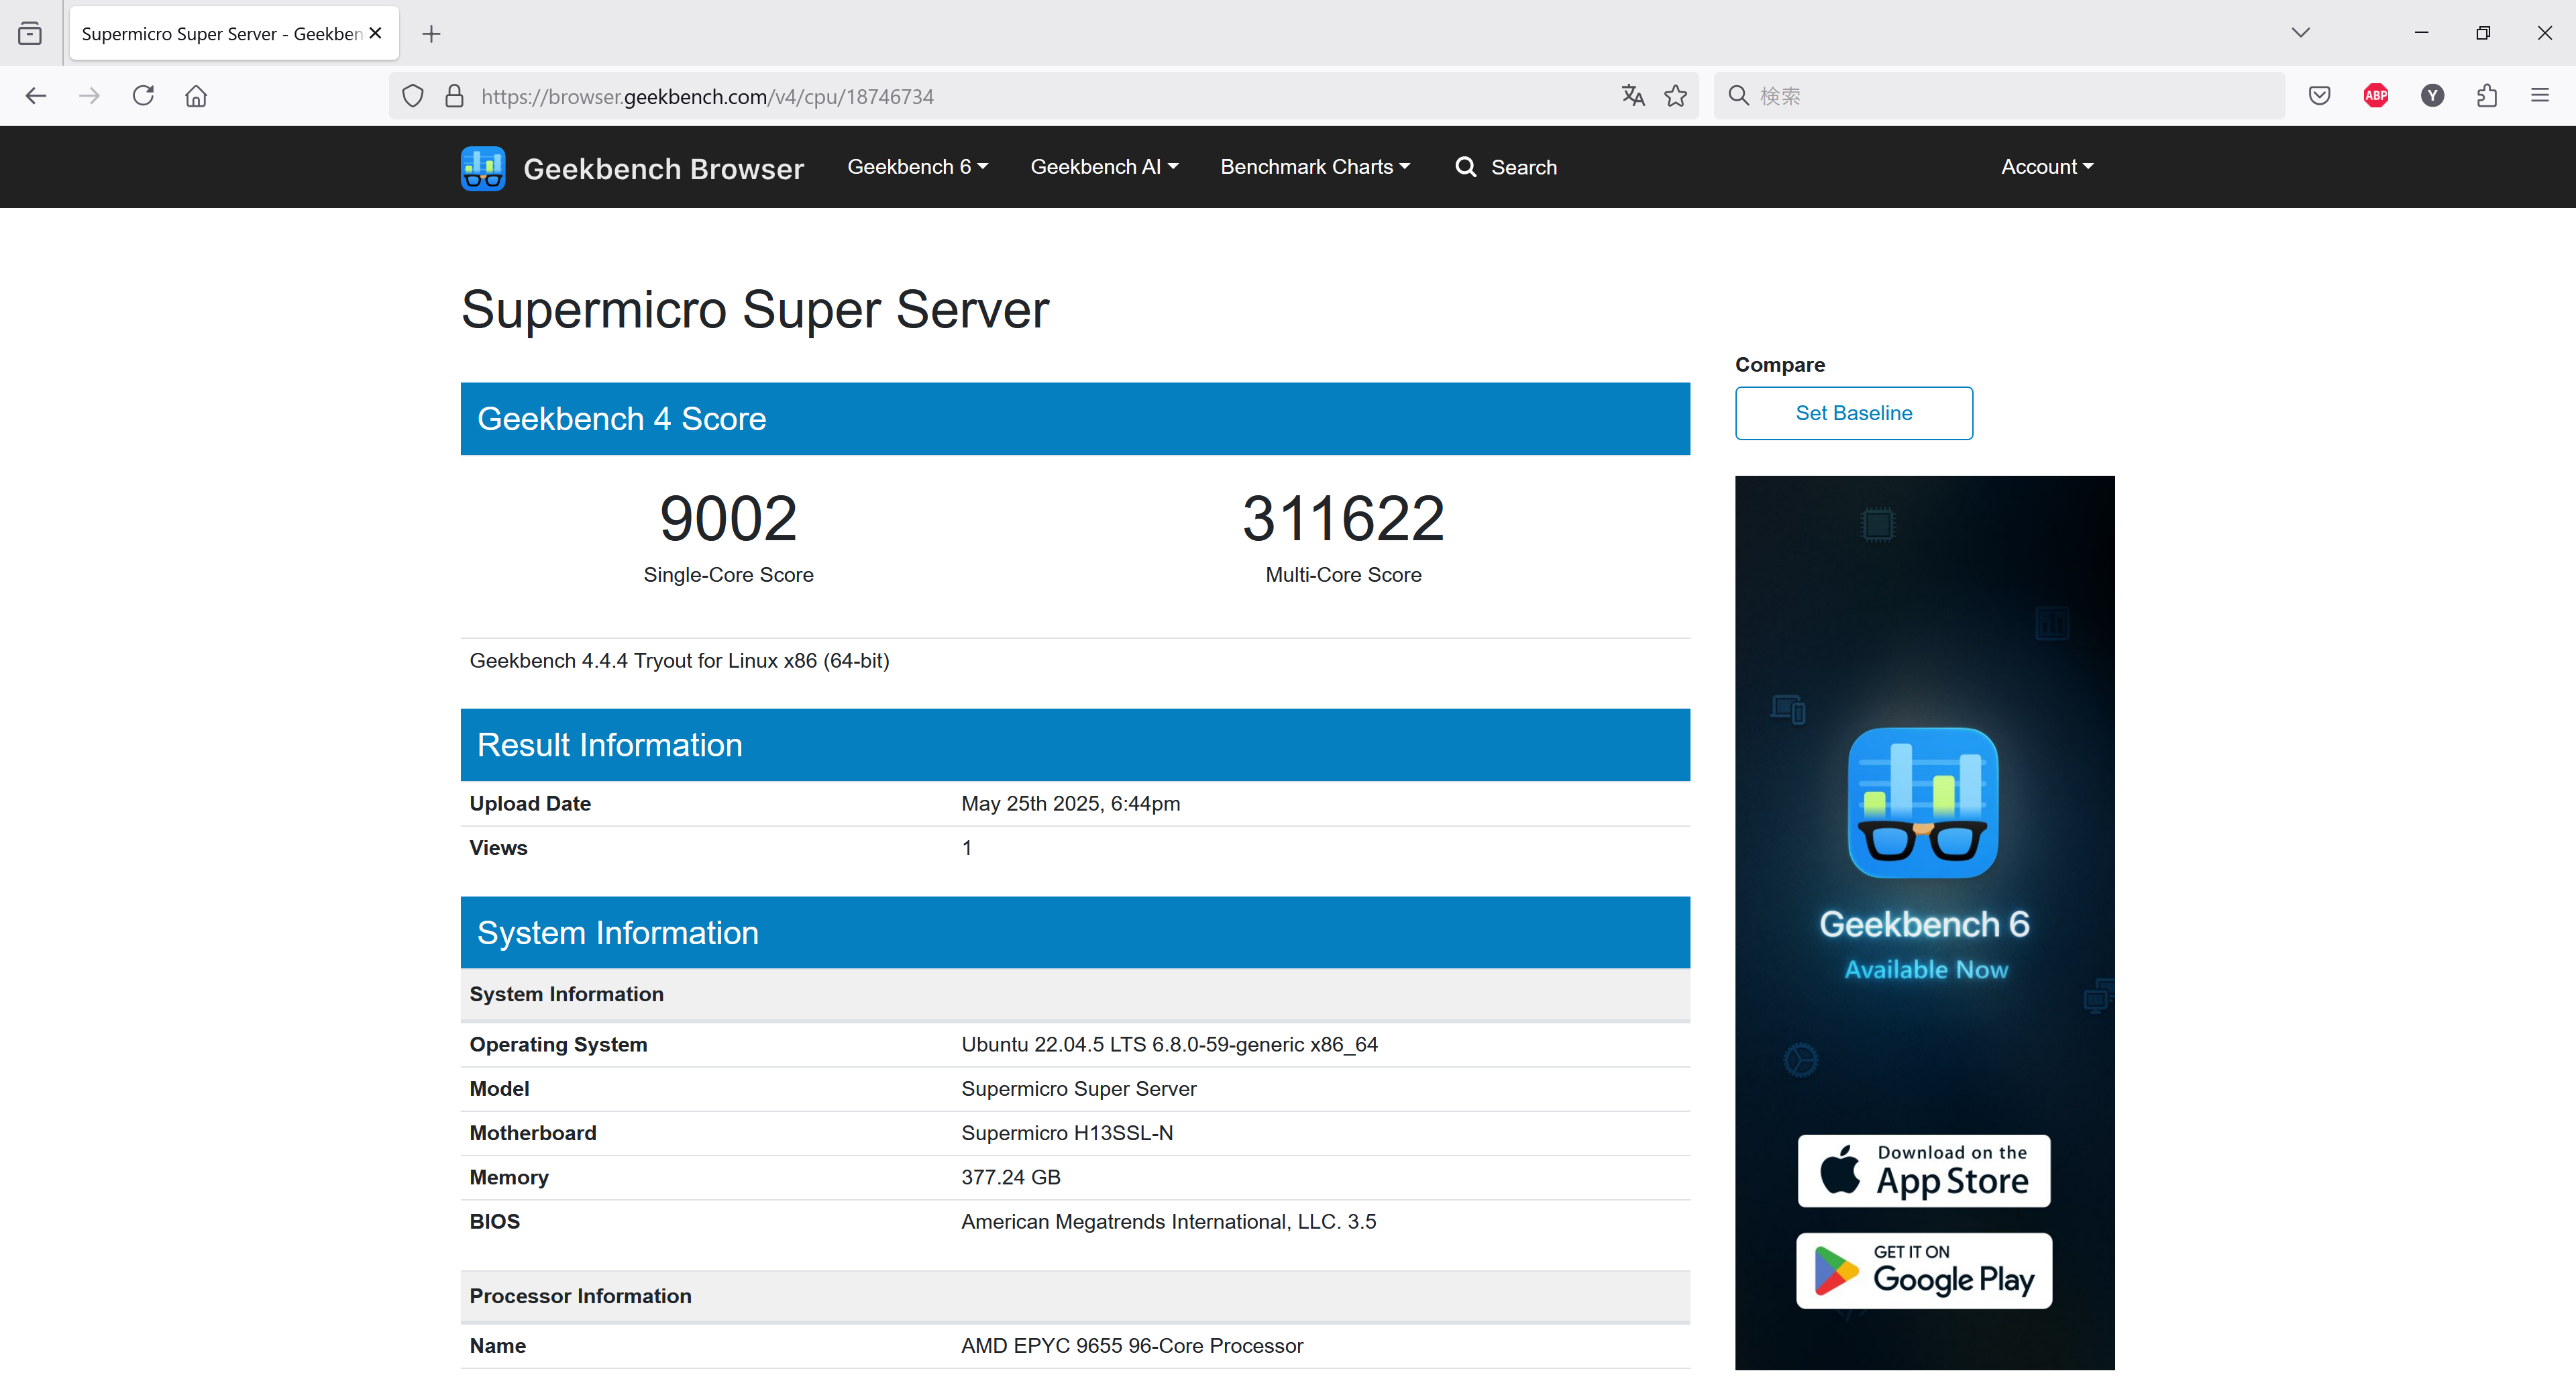
Task: Click the page translate icon in address bar
Action: click(x=1632, y=96)
